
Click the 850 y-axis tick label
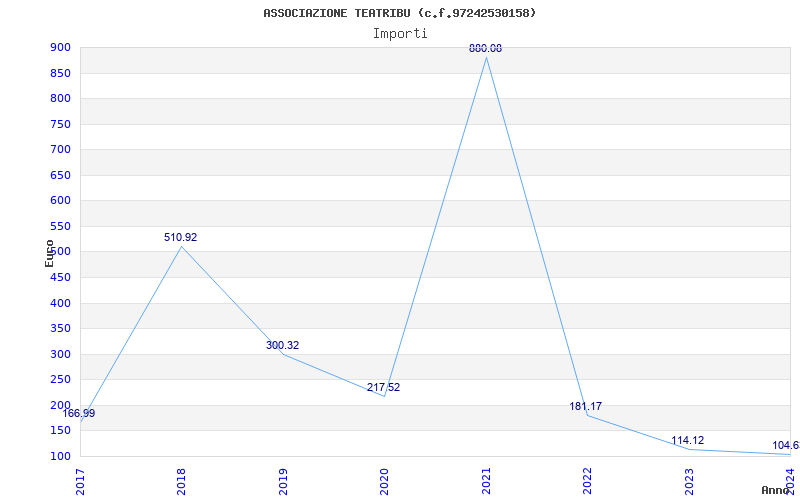[x=60, y=73]
